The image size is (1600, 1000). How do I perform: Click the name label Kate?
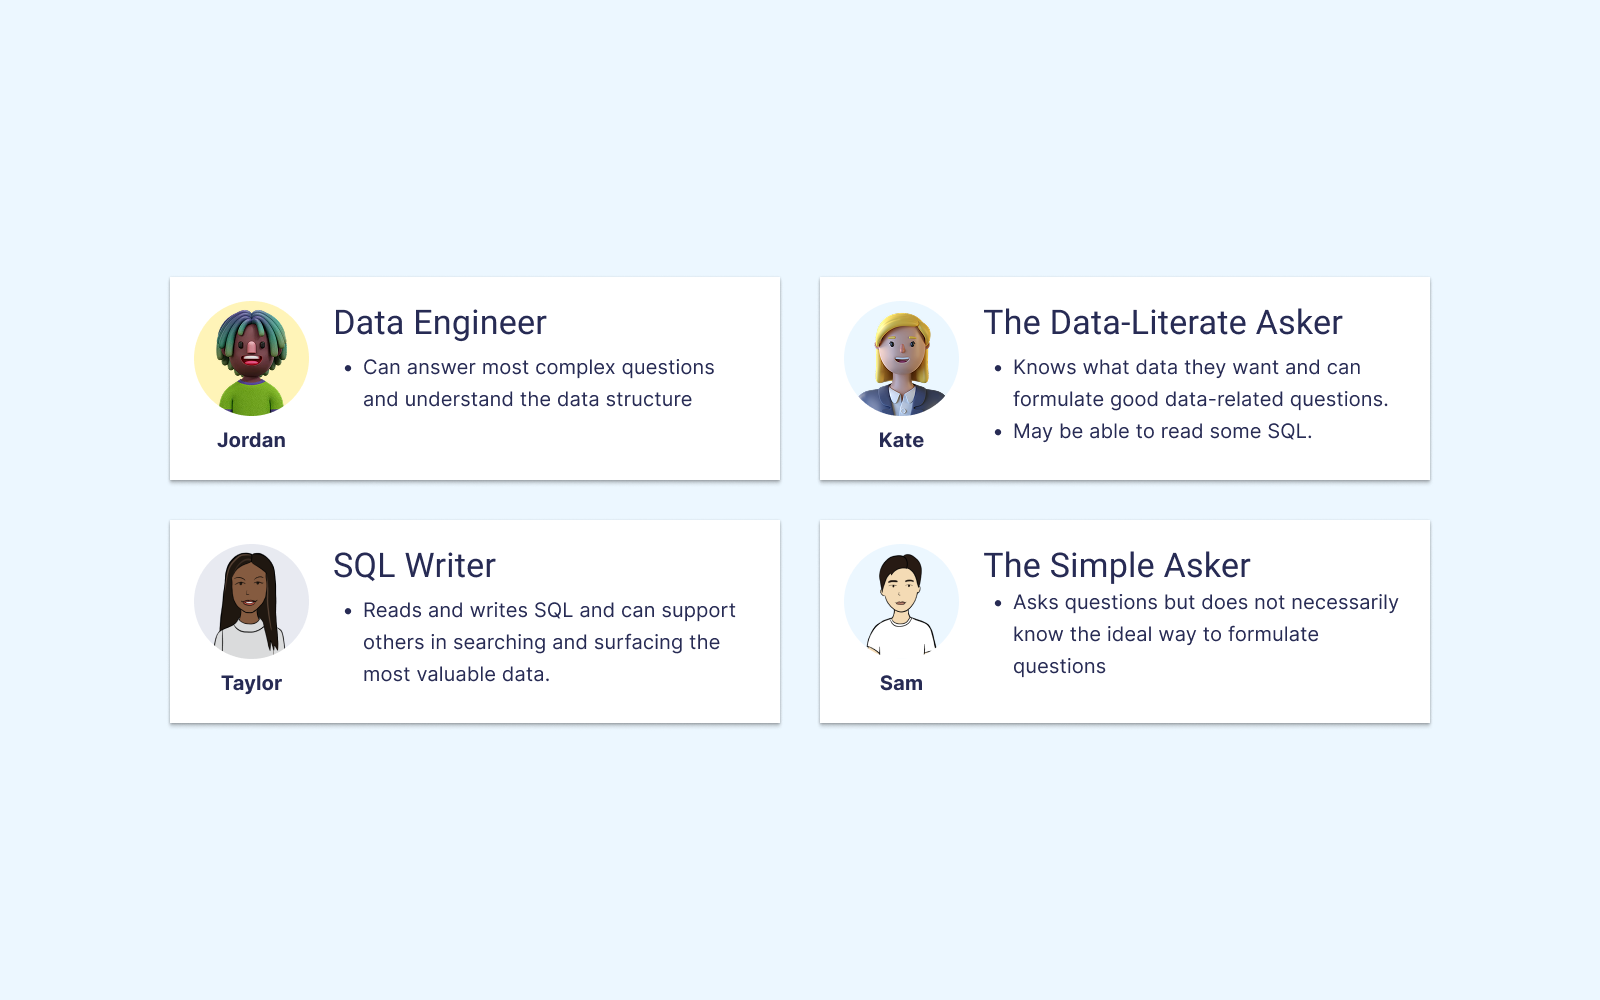(x=901, y=440)
